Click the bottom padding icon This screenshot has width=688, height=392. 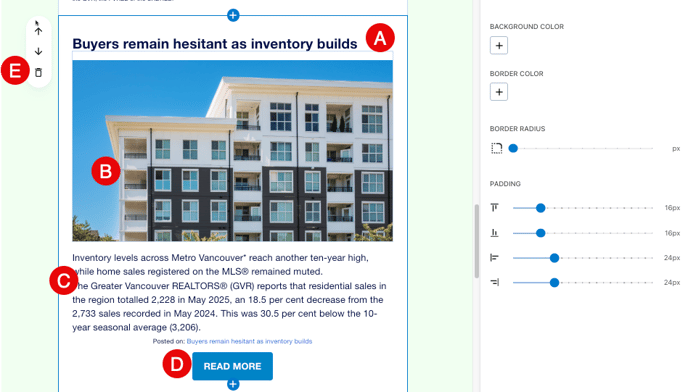pos(494,233)
